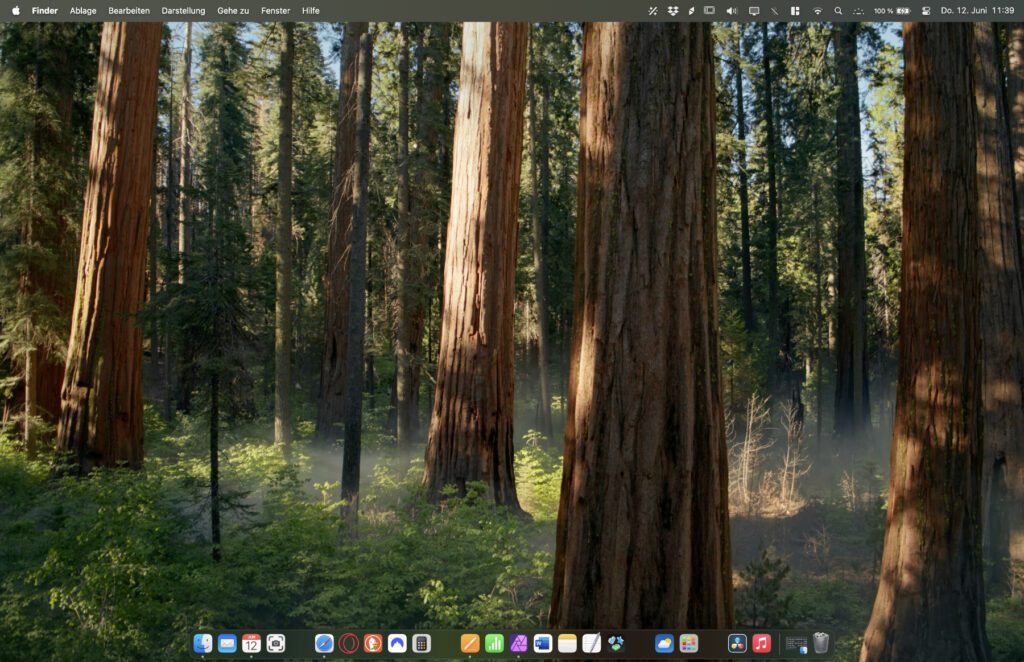The image size is (1024, 662).
Task: Toggle Wi-Fi from the menu bar
Action: point(816,11)
